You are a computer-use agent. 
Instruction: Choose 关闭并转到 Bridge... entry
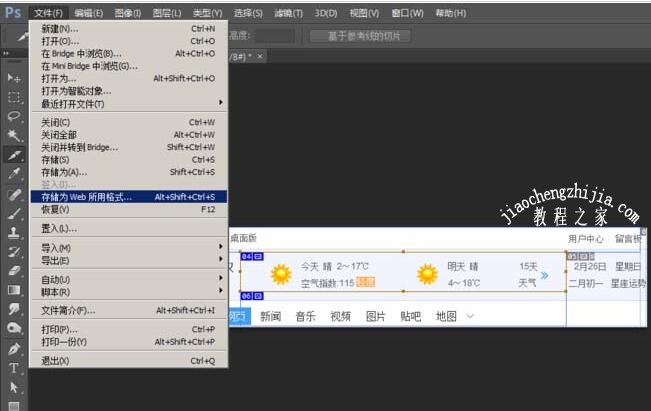(129, 147)
